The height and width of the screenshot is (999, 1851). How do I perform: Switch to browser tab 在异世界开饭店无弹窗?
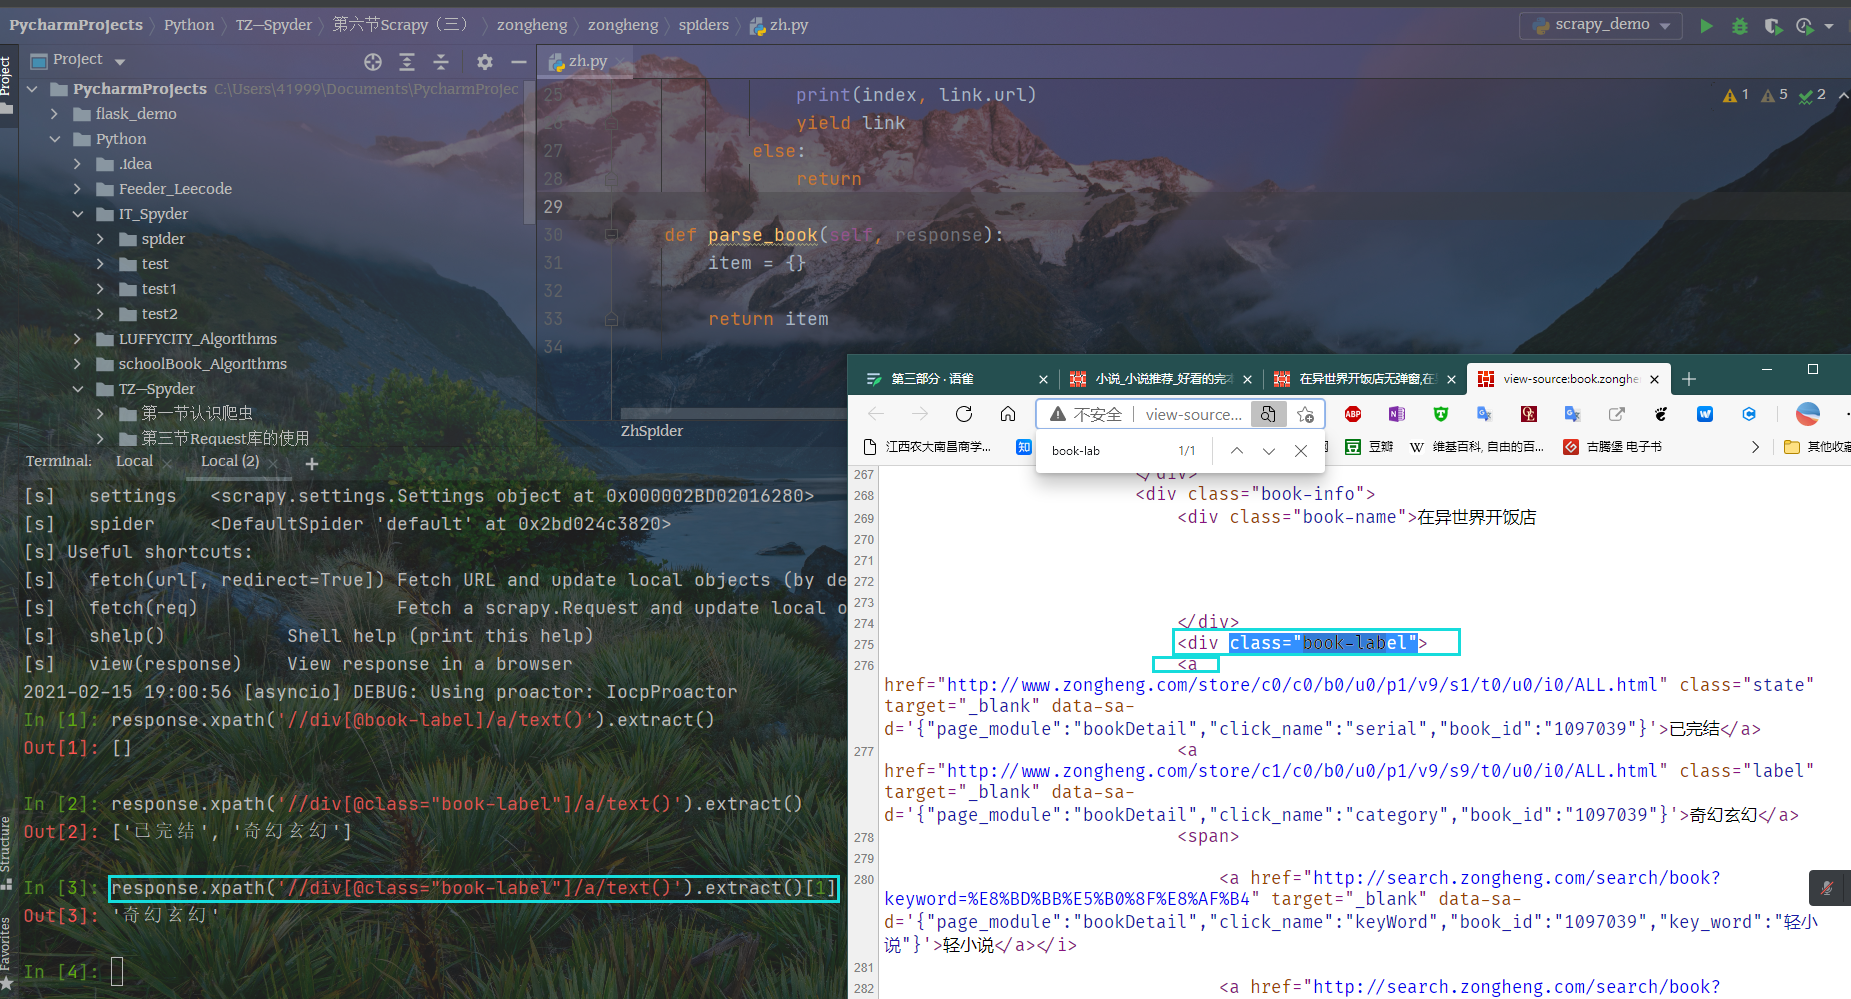1368,379
